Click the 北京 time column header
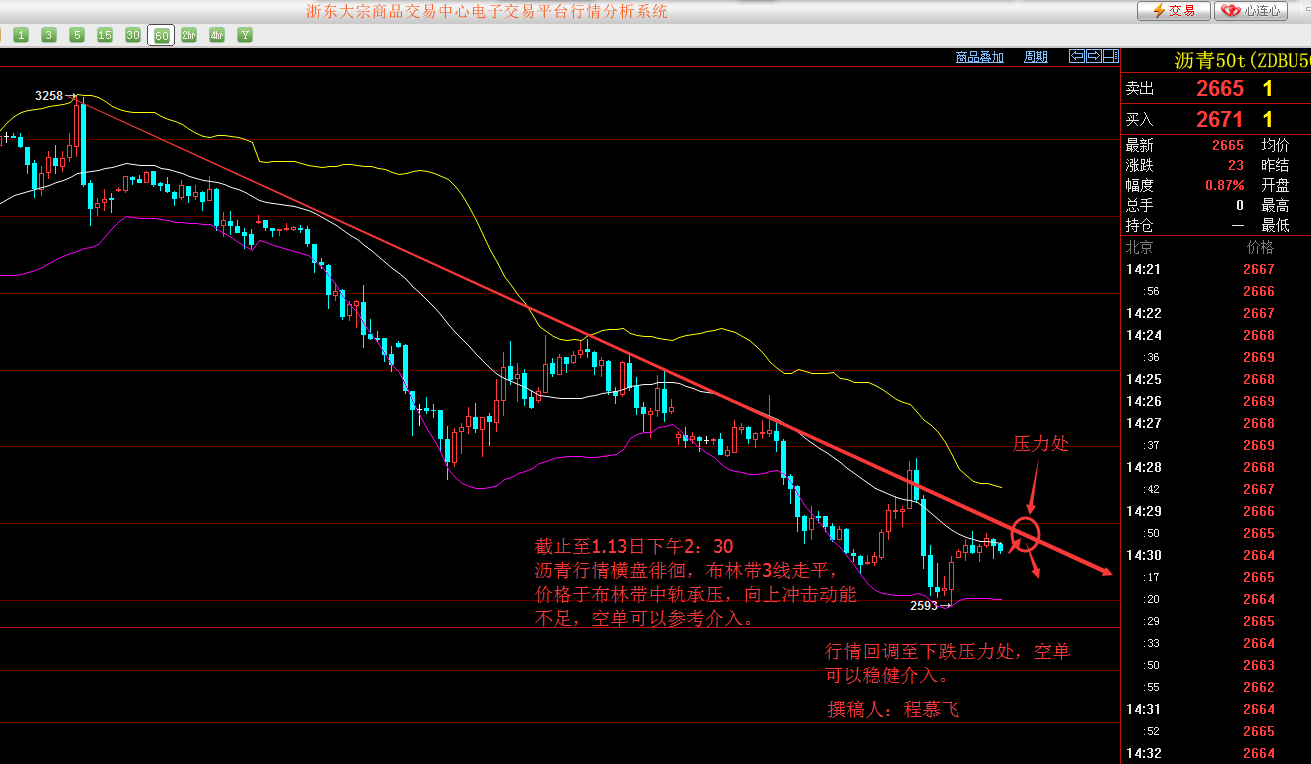 coord(1140,247)
